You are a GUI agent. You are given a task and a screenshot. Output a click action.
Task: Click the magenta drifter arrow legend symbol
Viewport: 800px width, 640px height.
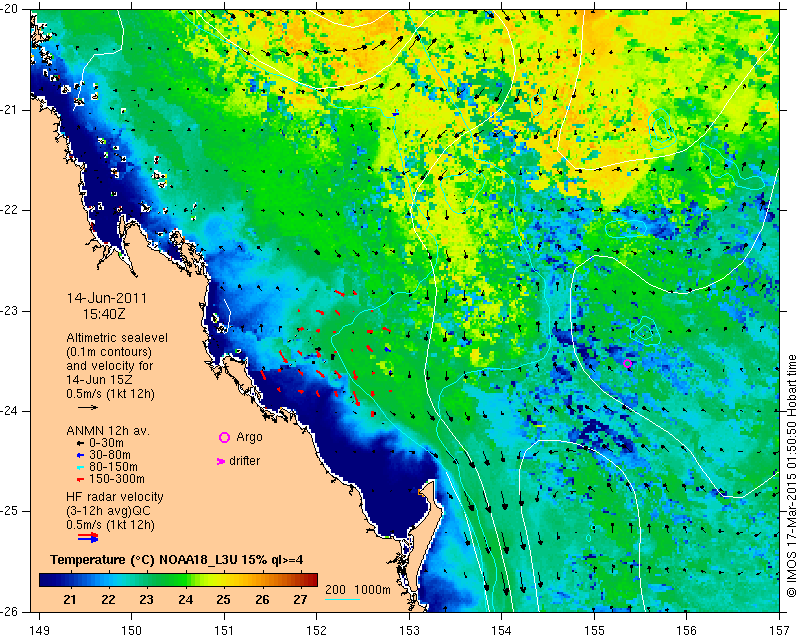[221, 461]
